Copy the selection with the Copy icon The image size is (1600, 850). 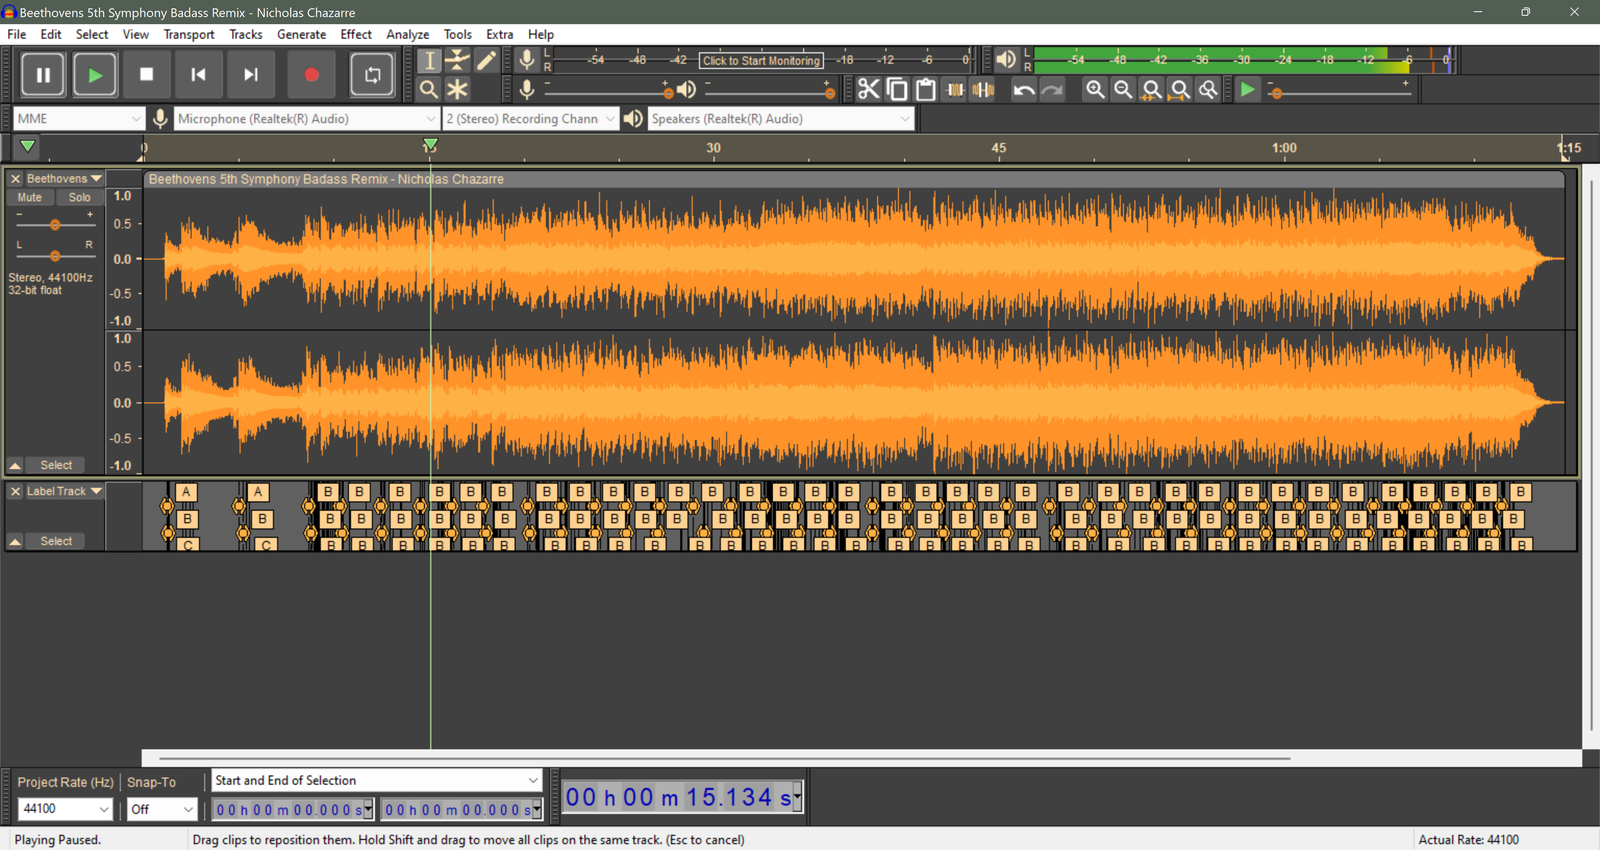[x=897, y=90]
